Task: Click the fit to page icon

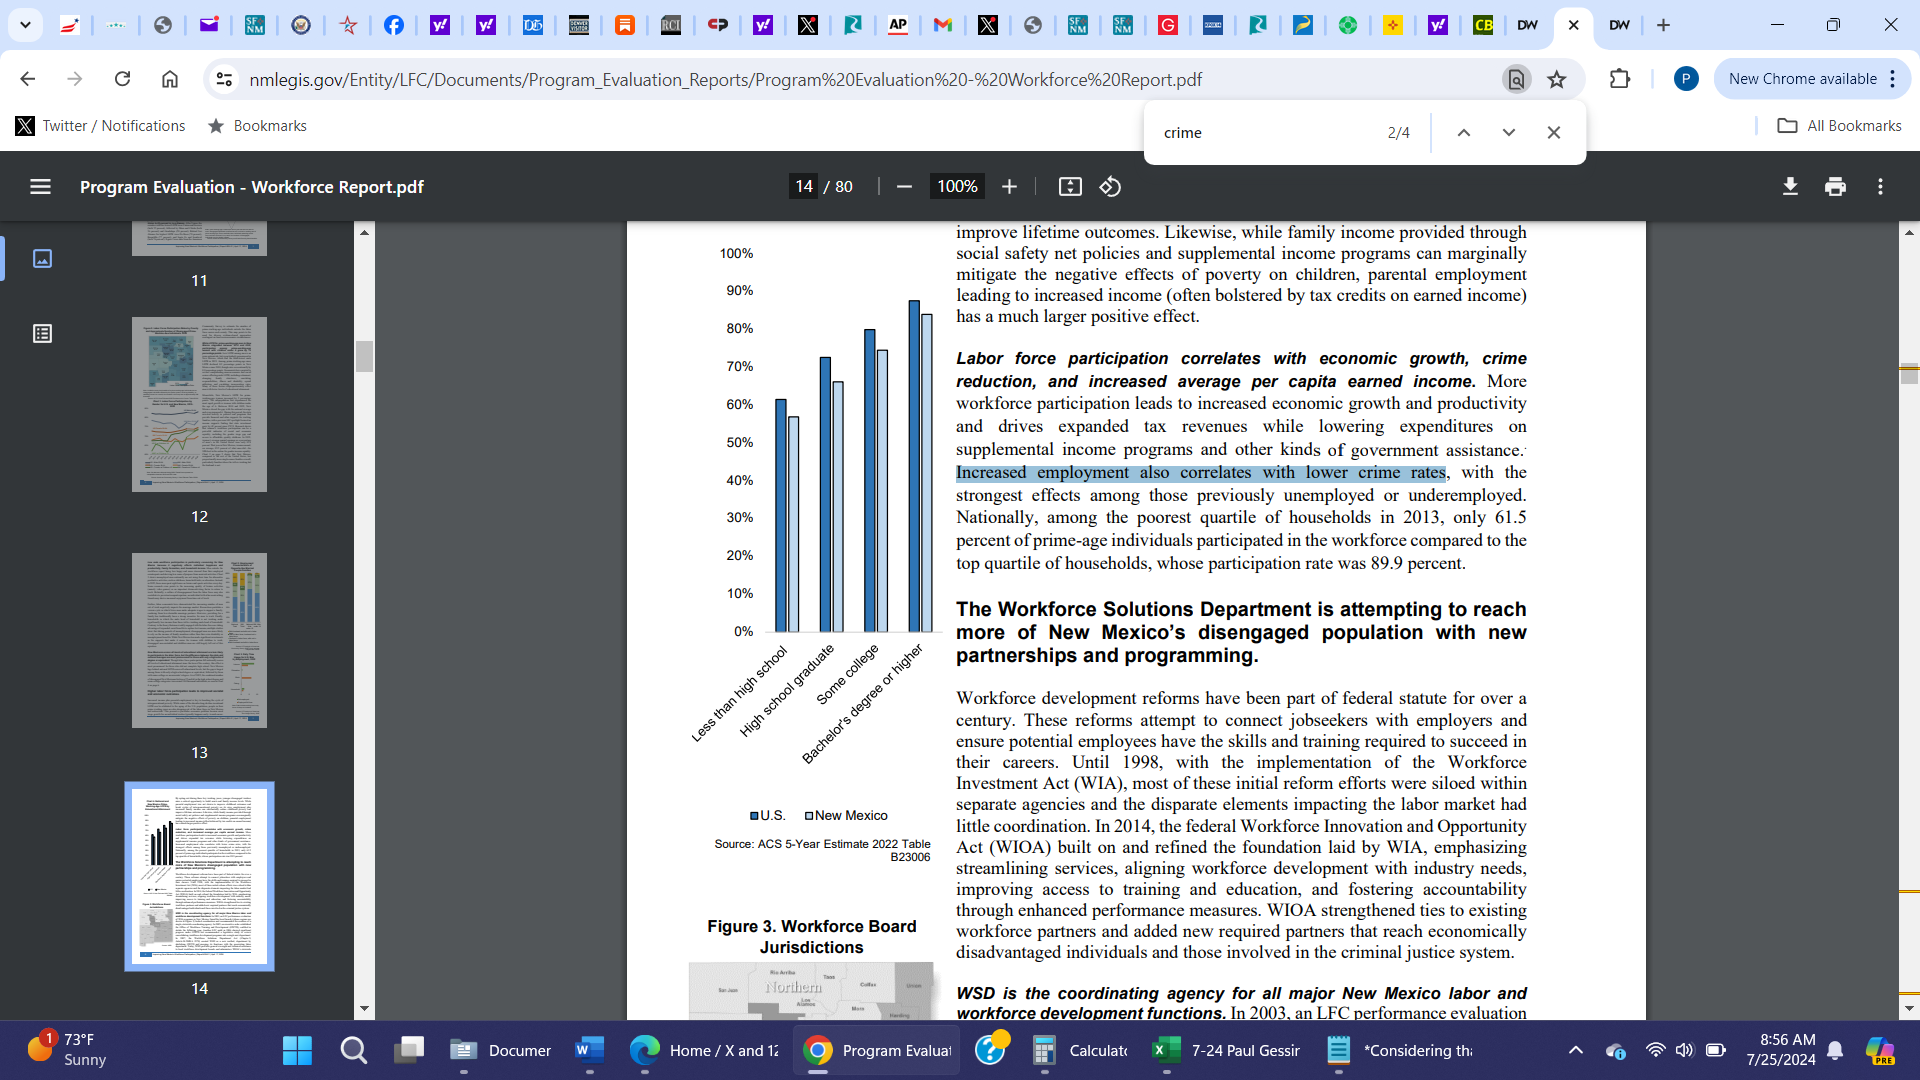Action: pyautogui.click(x=1070, y=187)
